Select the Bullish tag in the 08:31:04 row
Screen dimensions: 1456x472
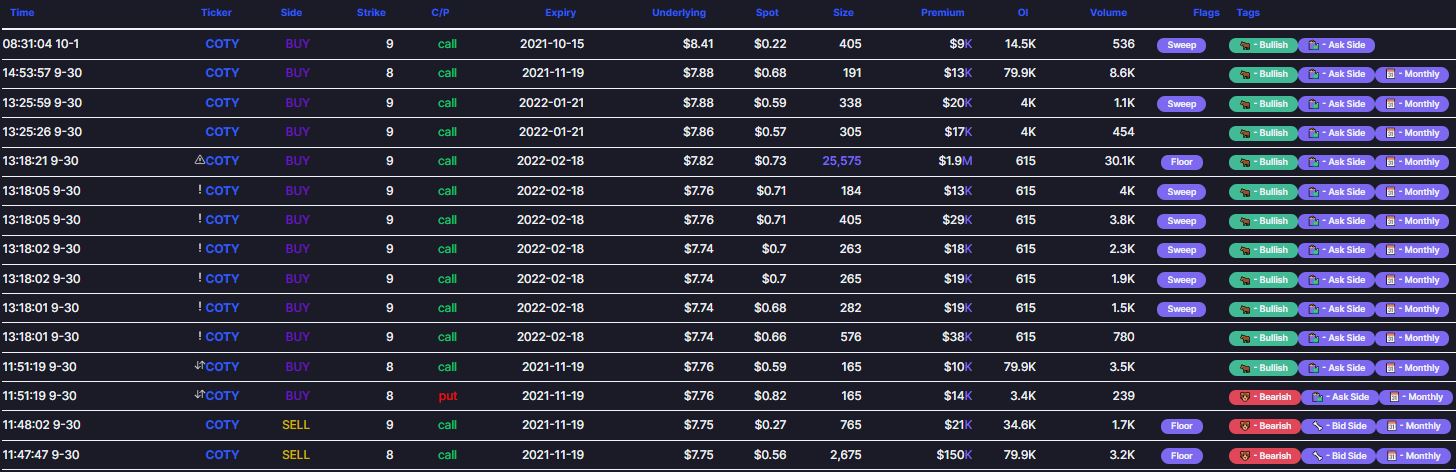click(1262, 45)
